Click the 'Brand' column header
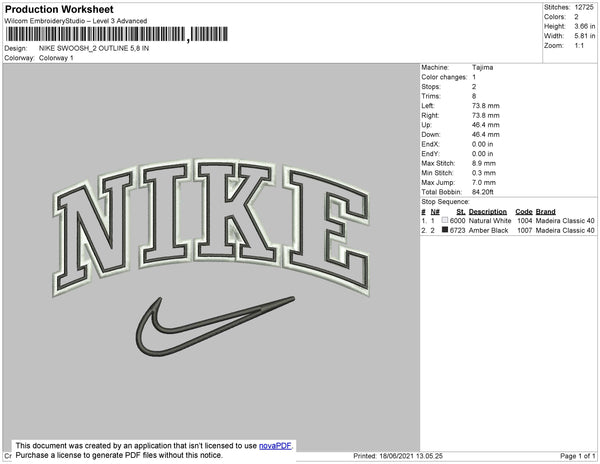This screenshot has width=600, height=464. click(x=545, y=212)
